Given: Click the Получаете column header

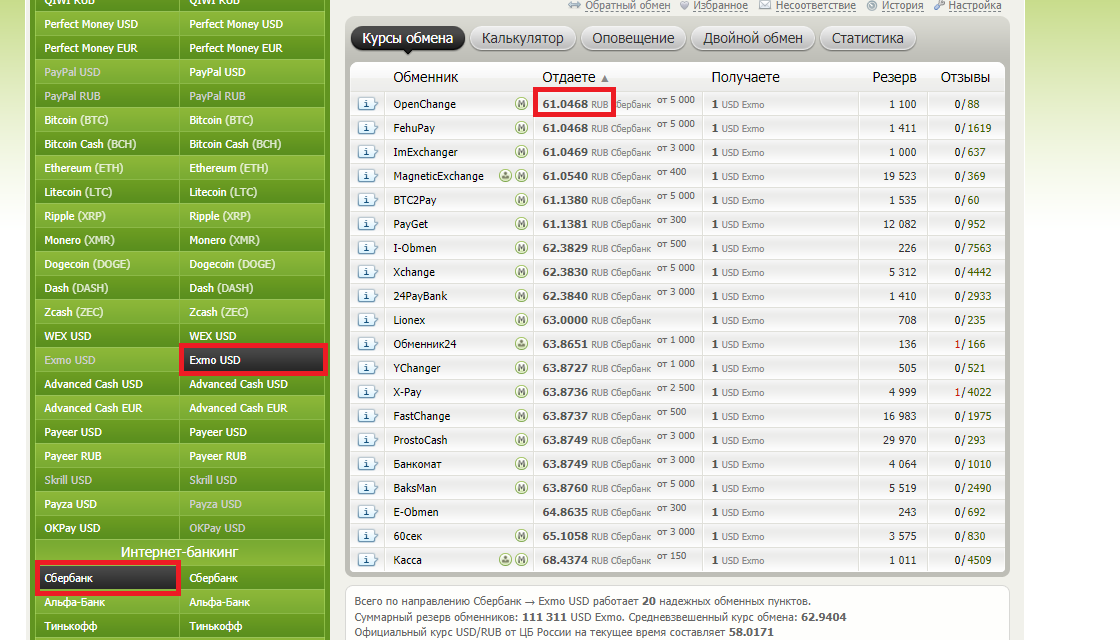Looking at the screenshot, I should coord(746,77).
